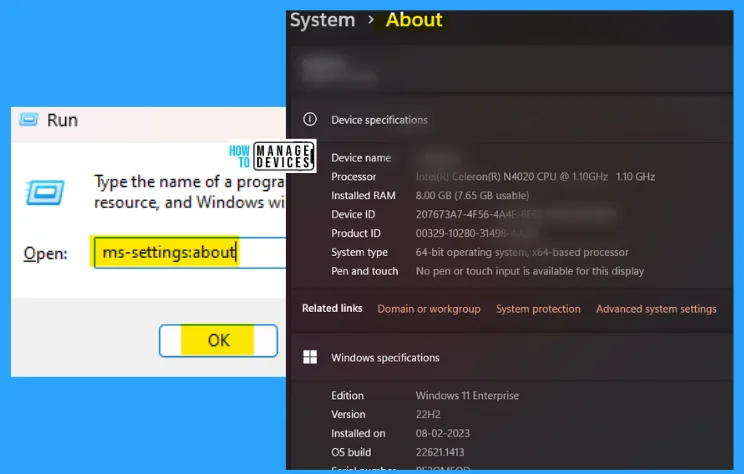Click the breadcrumb chevron between System and About
The height and width of the screenshot is (474, 744).
pyautogui.click(x=371, y=20)
